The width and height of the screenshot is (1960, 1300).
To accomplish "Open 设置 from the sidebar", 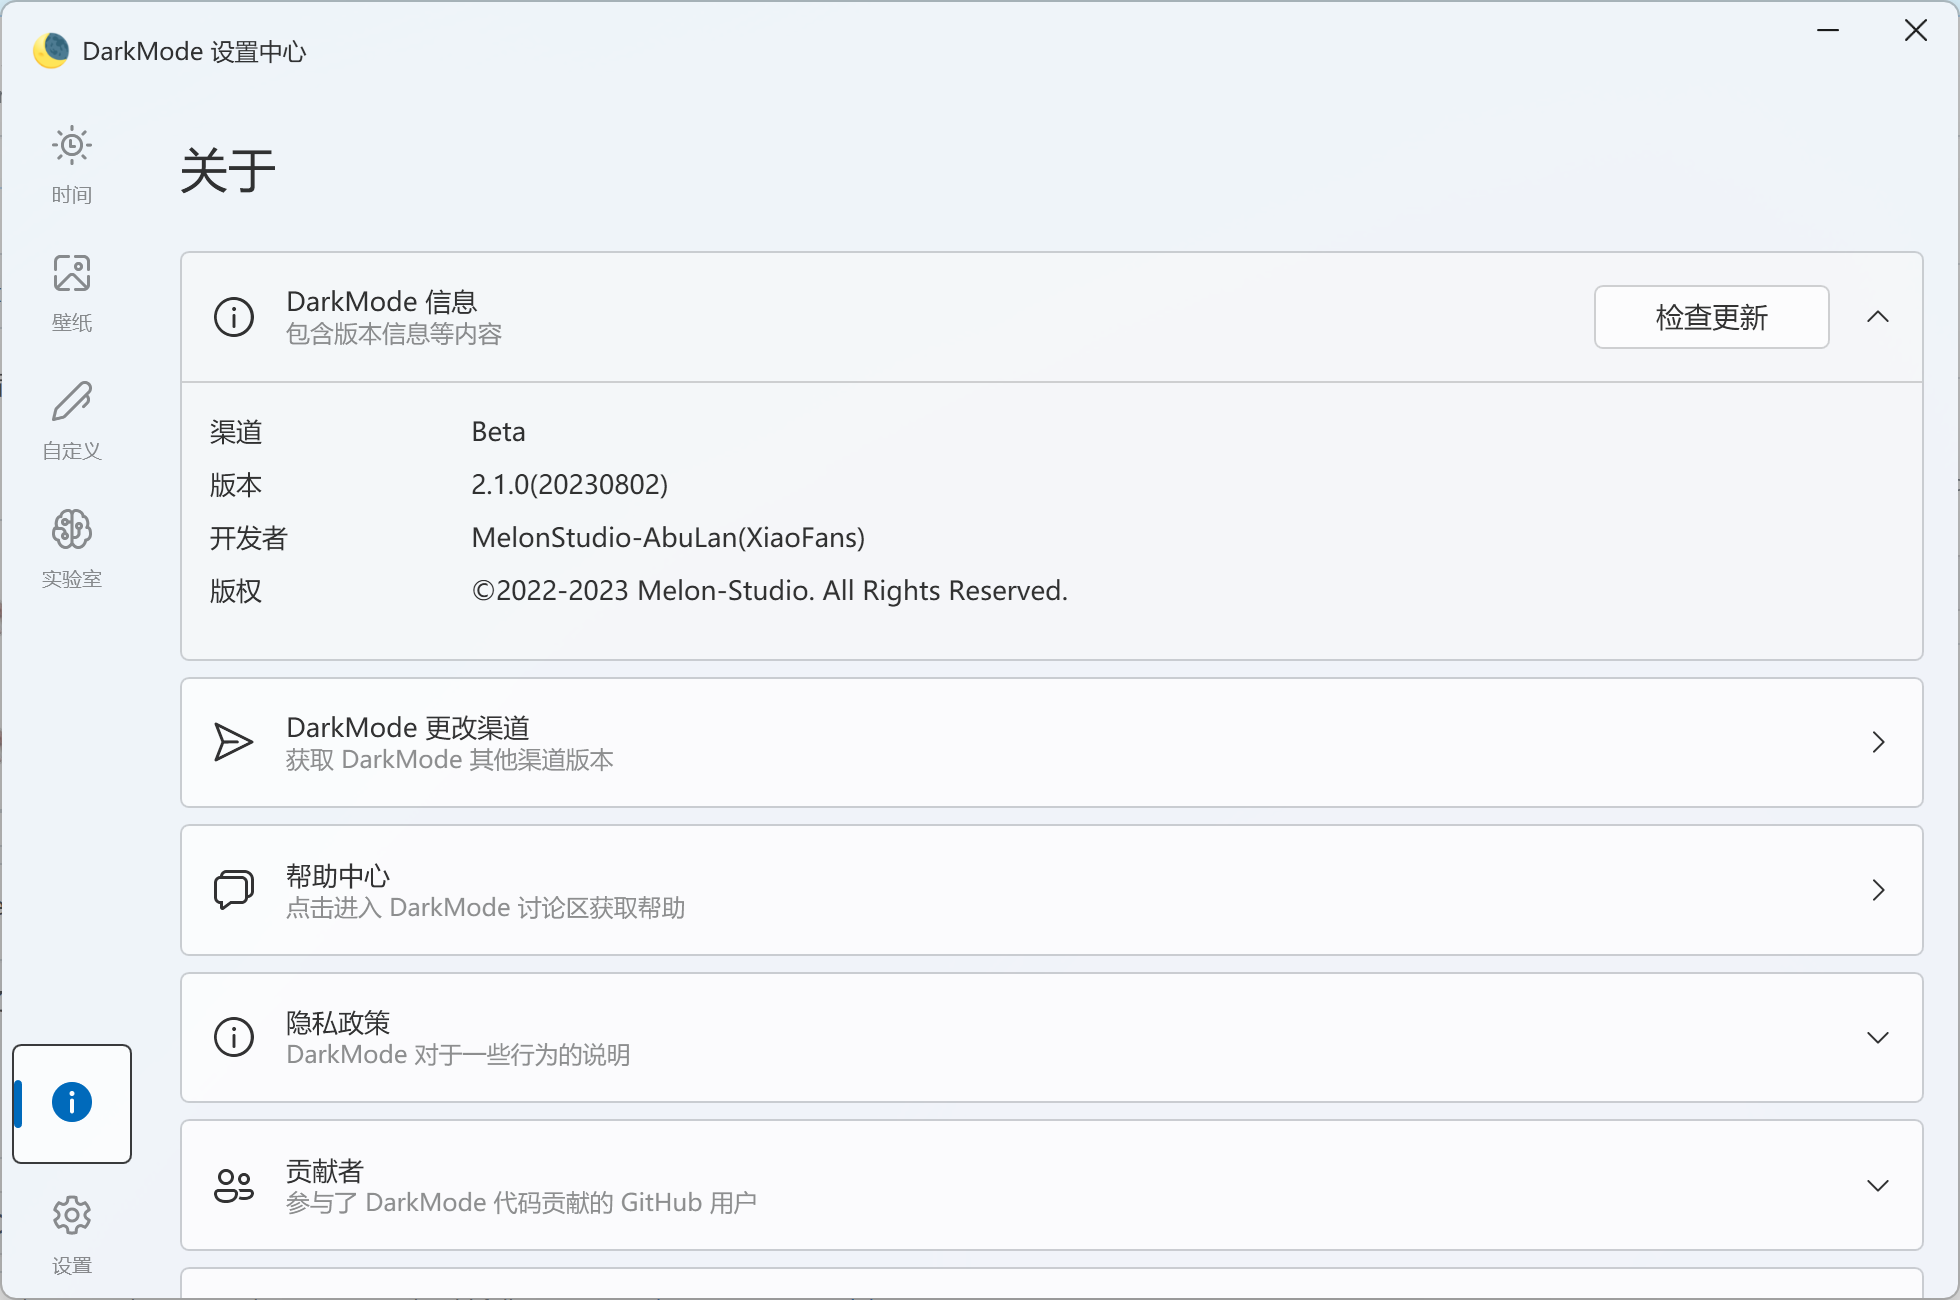I will click(71, 1235).
